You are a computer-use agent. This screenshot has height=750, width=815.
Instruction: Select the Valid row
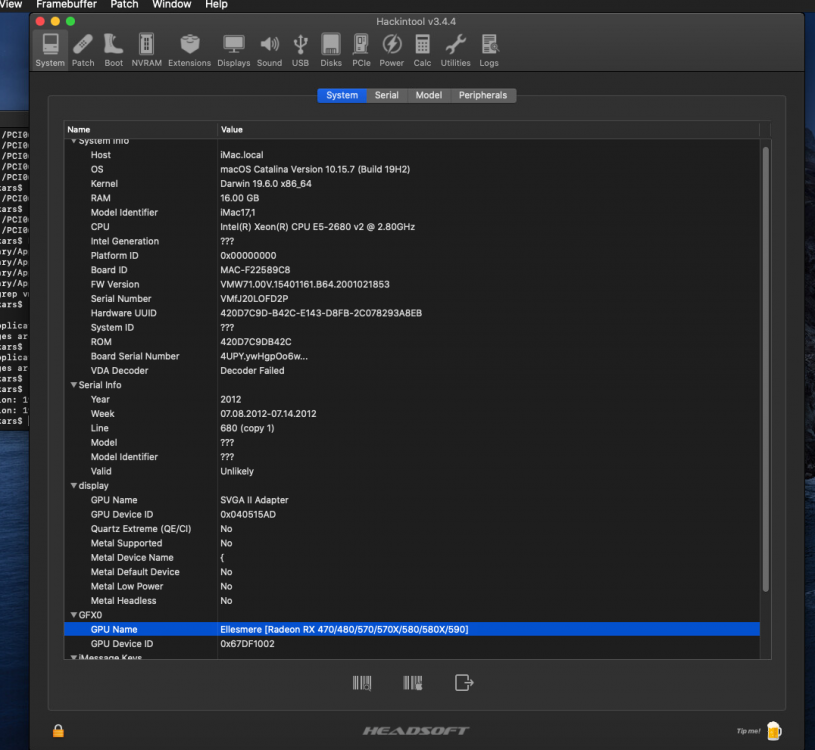412,471
